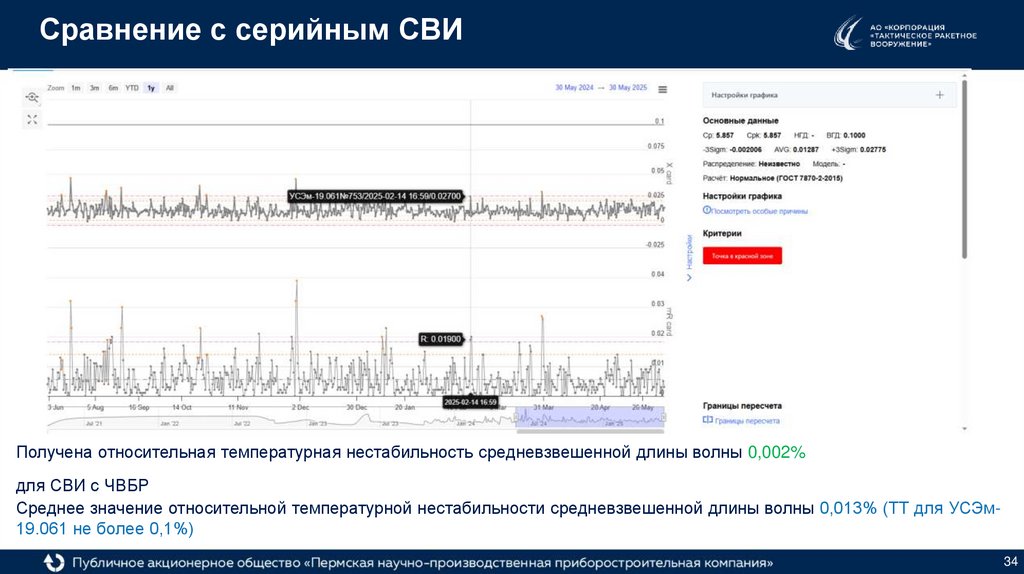Click the circular arrows logo in the footer
This screenshot has width=1024, height=574.
(x=54, y=562)
